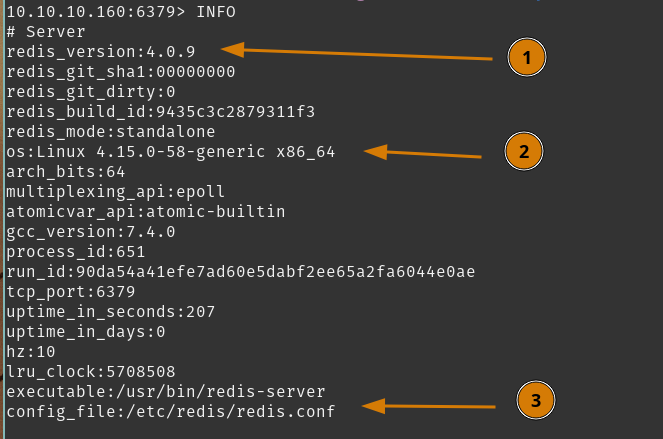Click the orange circle numbered 1
The image size is (663, 439).
(x=526, y=58)
